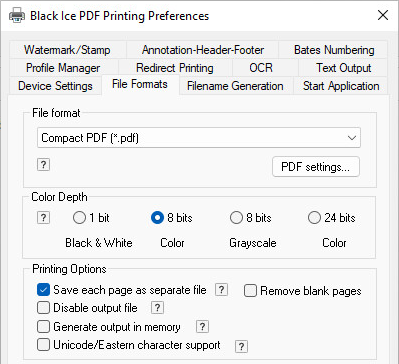Screen dimensions: 399x364
Task: Open help for Save each page option
Action: (x=221, y=290)
